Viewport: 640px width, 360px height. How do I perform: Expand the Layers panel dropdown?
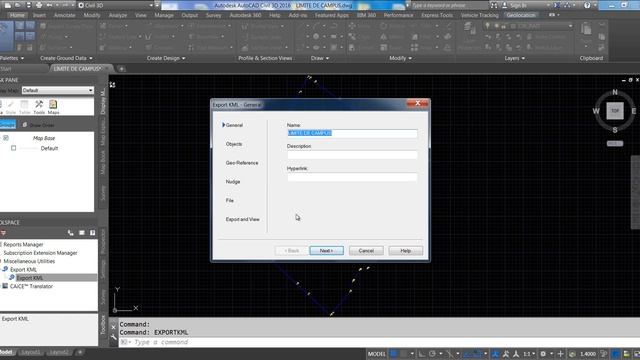(515, 58)
